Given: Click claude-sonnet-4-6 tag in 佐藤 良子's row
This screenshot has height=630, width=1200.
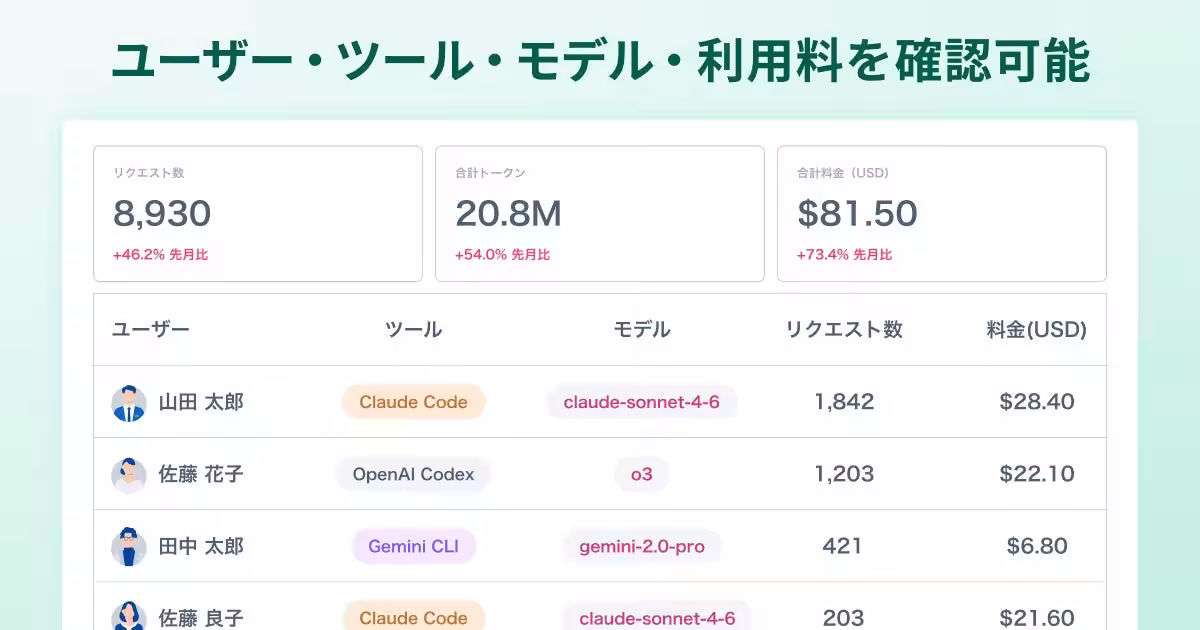Looking at the screenshot, I should pos(657,616).
